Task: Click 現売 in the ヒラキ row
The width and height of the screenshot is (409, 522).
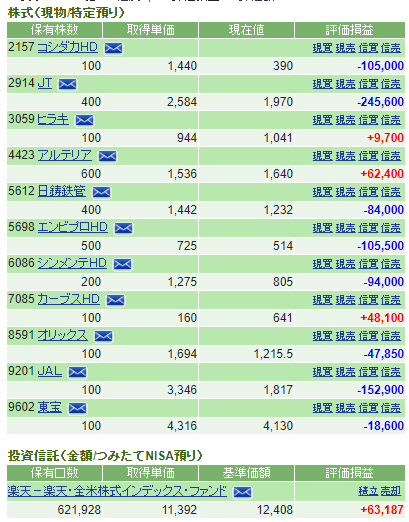Action: [345, 120]
